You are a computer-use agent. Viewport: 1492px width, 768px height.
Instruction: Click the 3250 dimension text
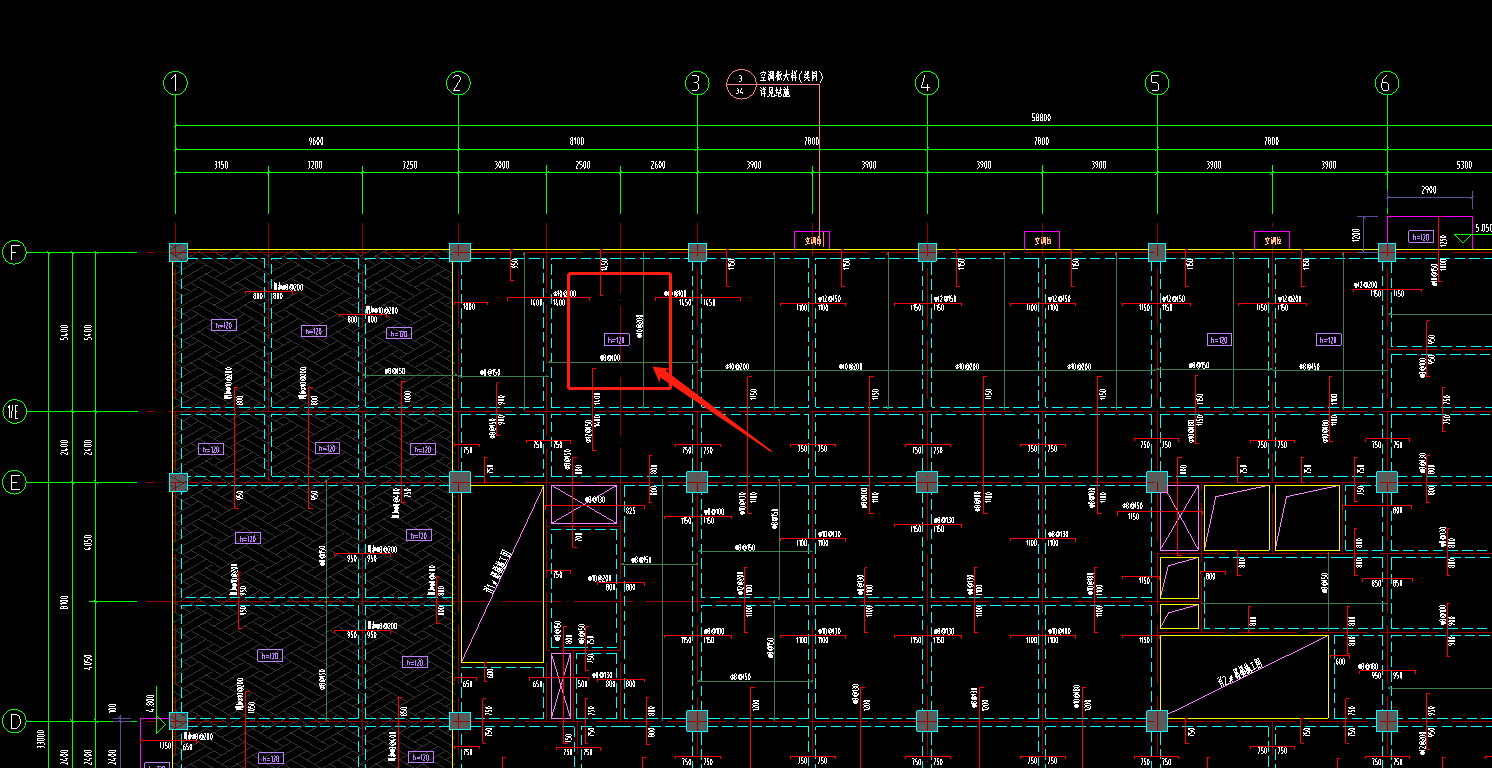[410, 165]
